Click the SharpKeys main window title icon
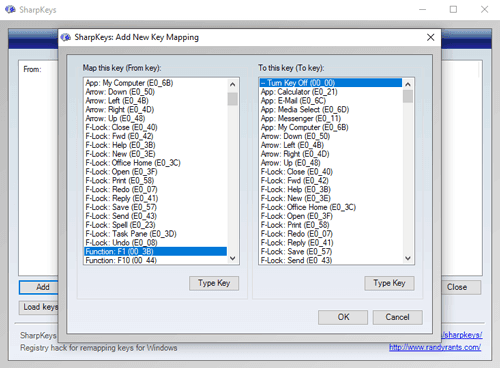The width and height of the screenshot is (500, 368). coord(10,10)
